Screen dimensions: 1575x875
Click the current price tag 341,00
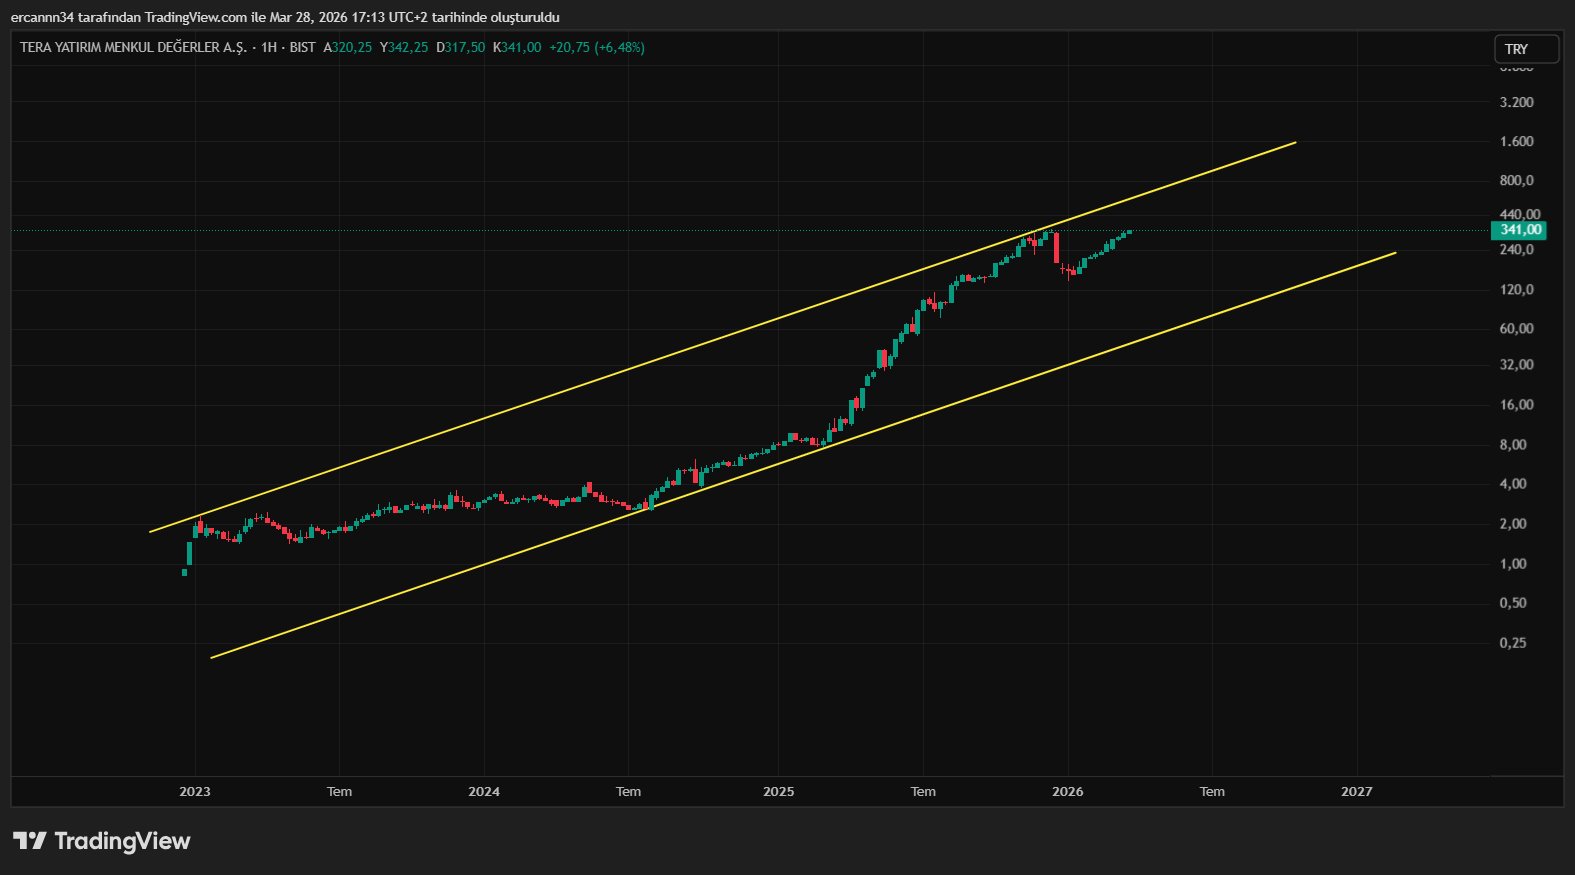pos(1519,230)
